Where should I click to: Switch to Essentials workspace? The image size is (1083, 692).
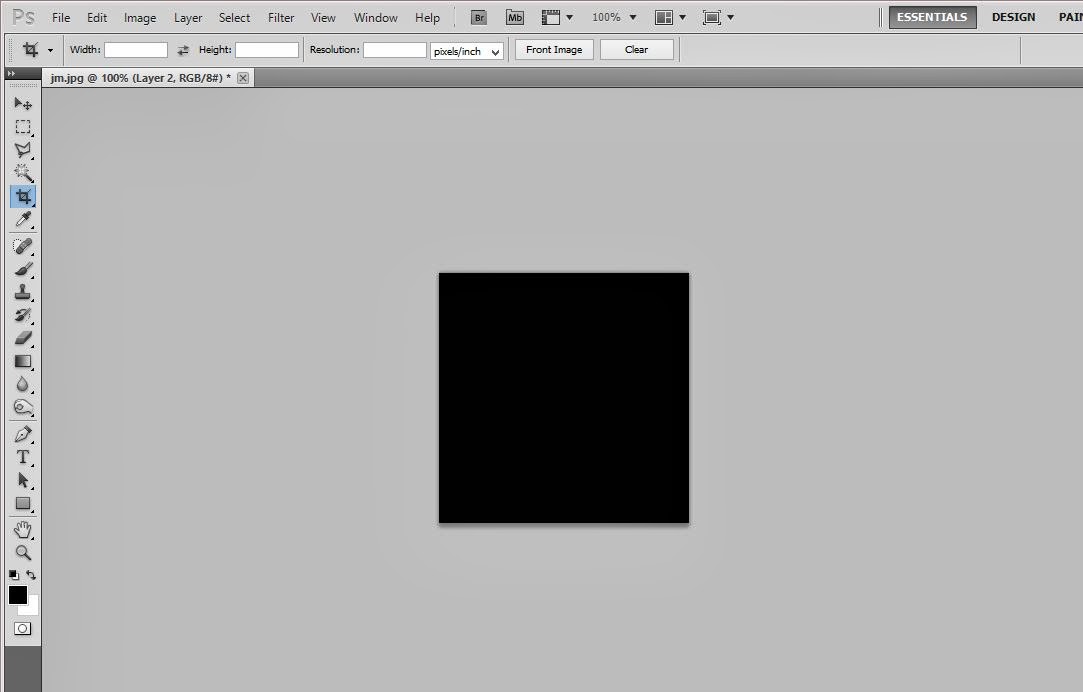[932, 17]
